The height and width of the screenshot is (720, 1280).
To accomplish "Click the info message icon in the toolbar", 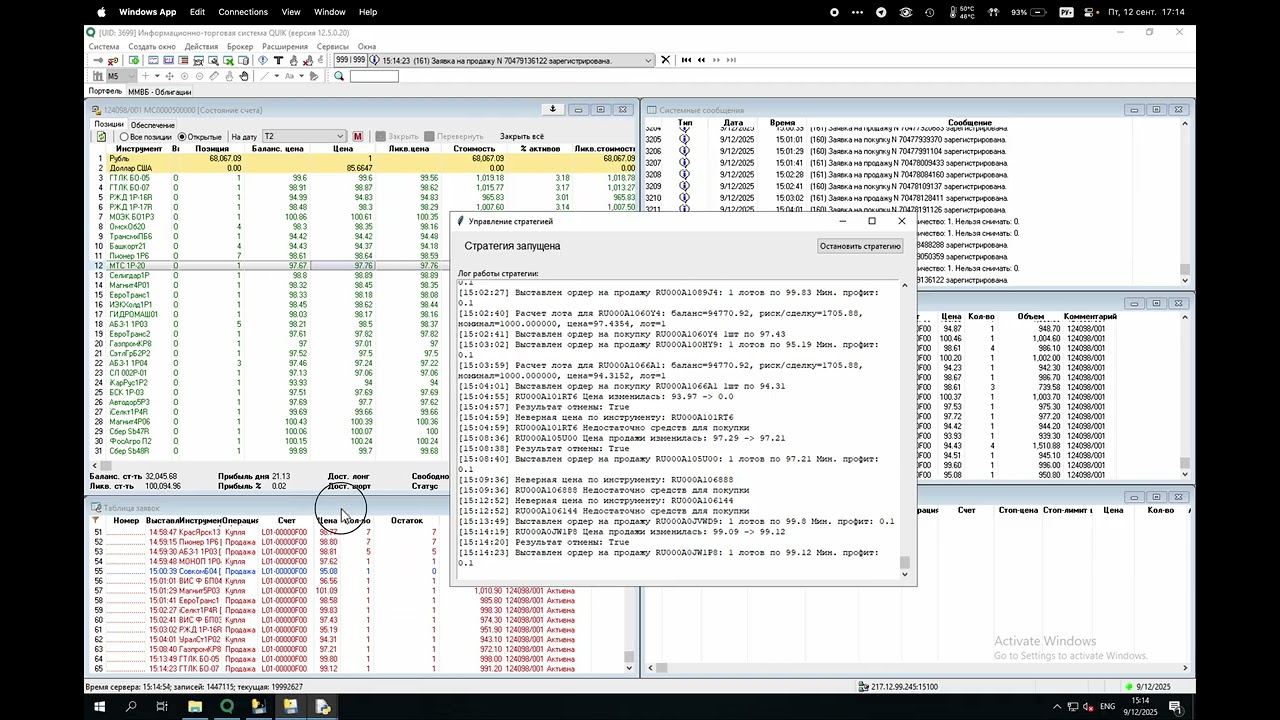I will pyautogui.click(x=374, y=60).
